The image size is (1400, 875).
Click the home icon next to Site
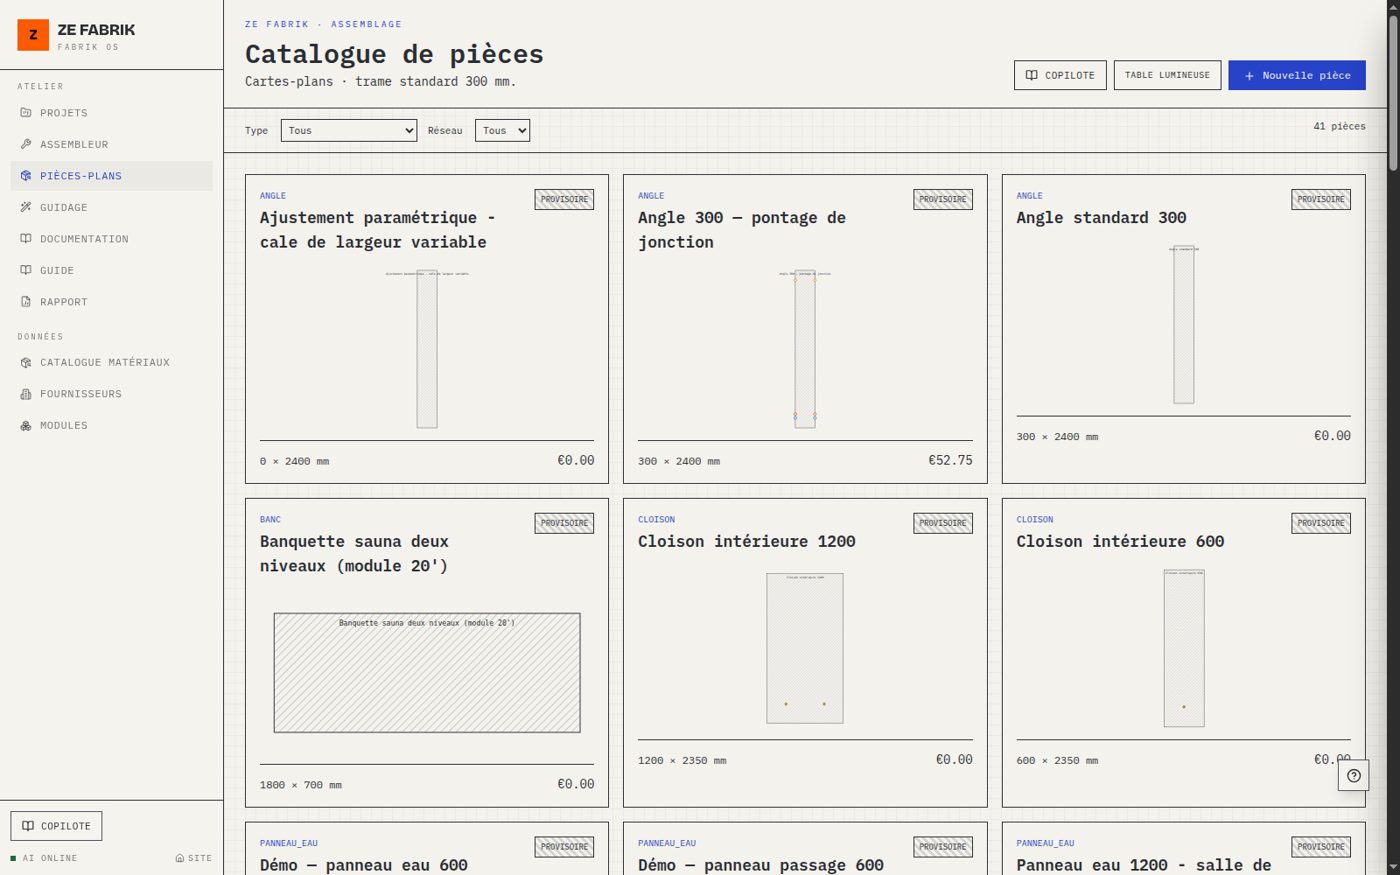click(180, 858)
